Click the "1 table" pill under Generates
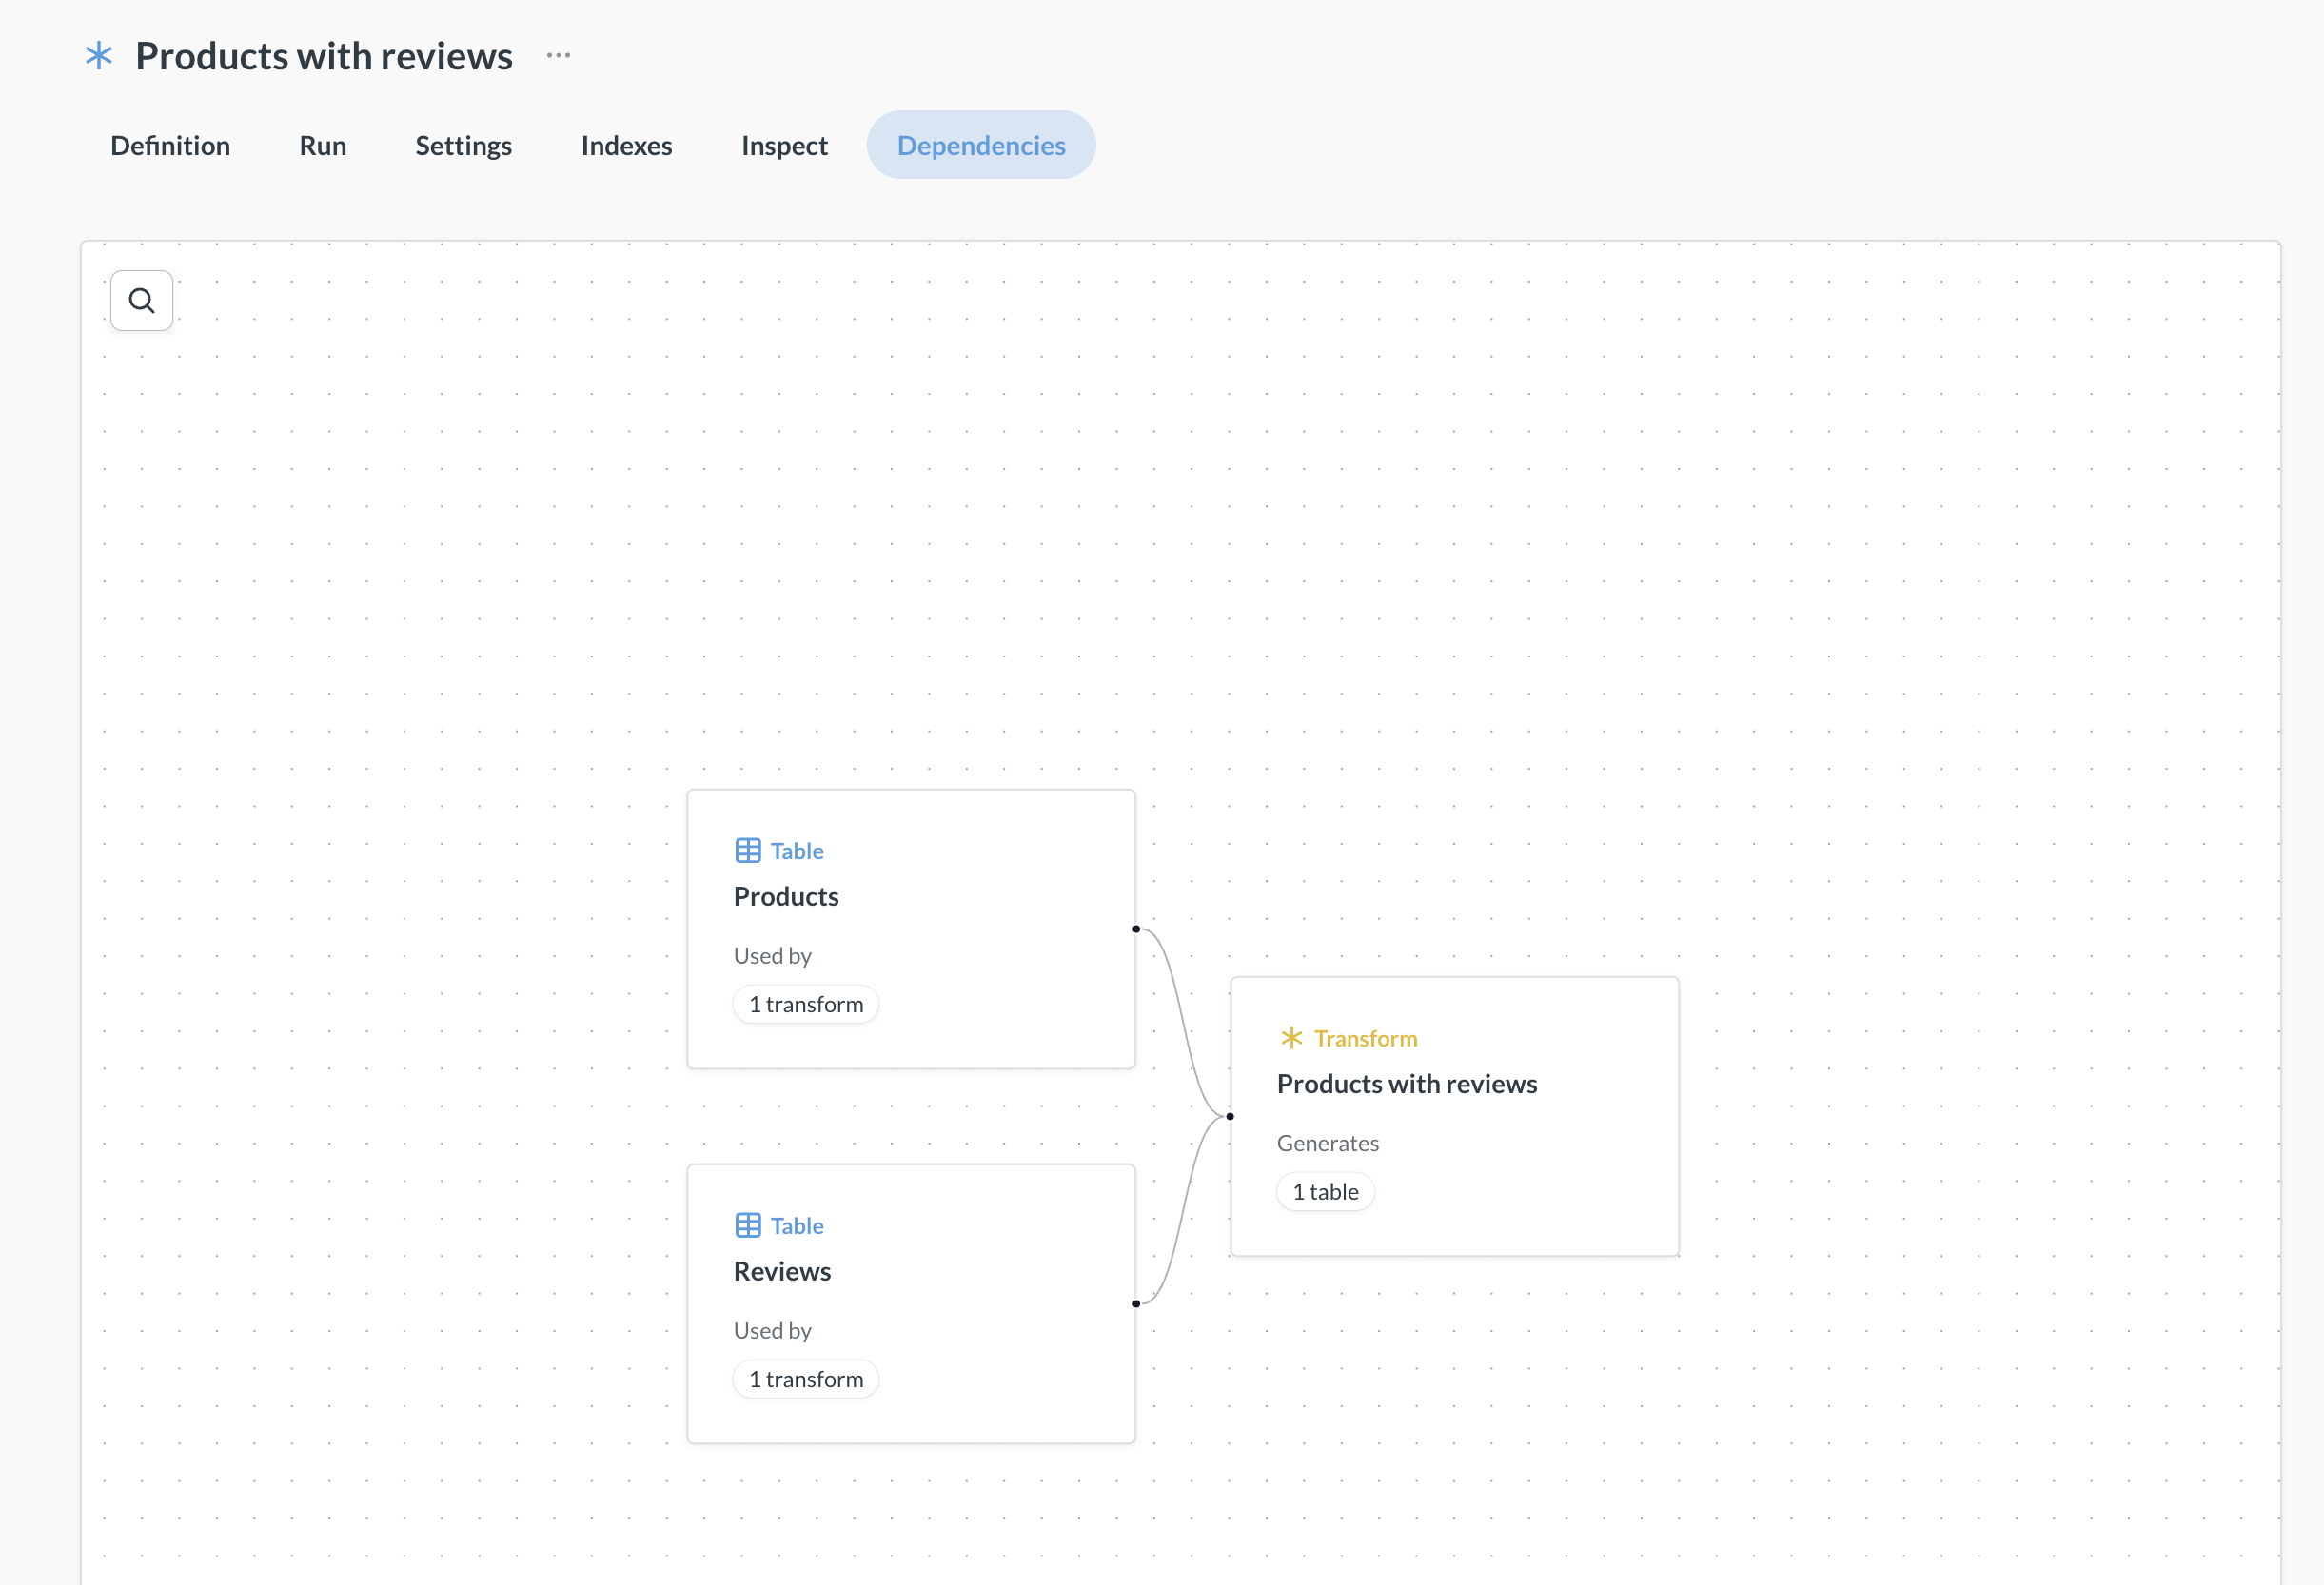Image resolution: width=2324 pixels, height=1585 pixels. pos(1325,1192)
